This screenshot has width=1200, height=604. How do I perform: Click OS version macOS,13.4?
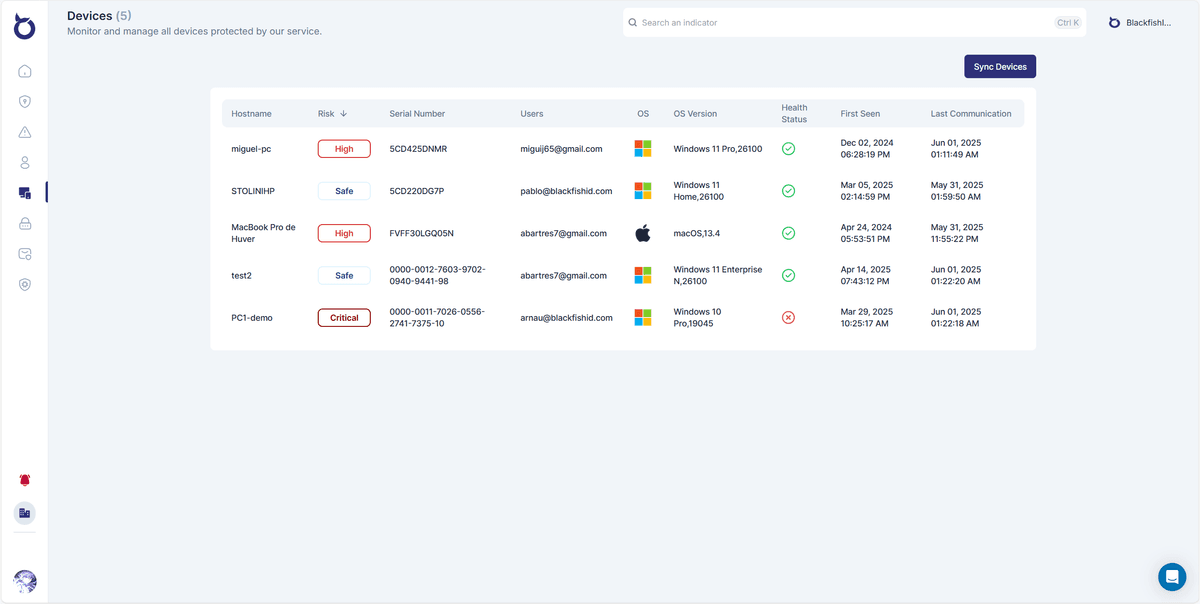click(x=697, y=233)
